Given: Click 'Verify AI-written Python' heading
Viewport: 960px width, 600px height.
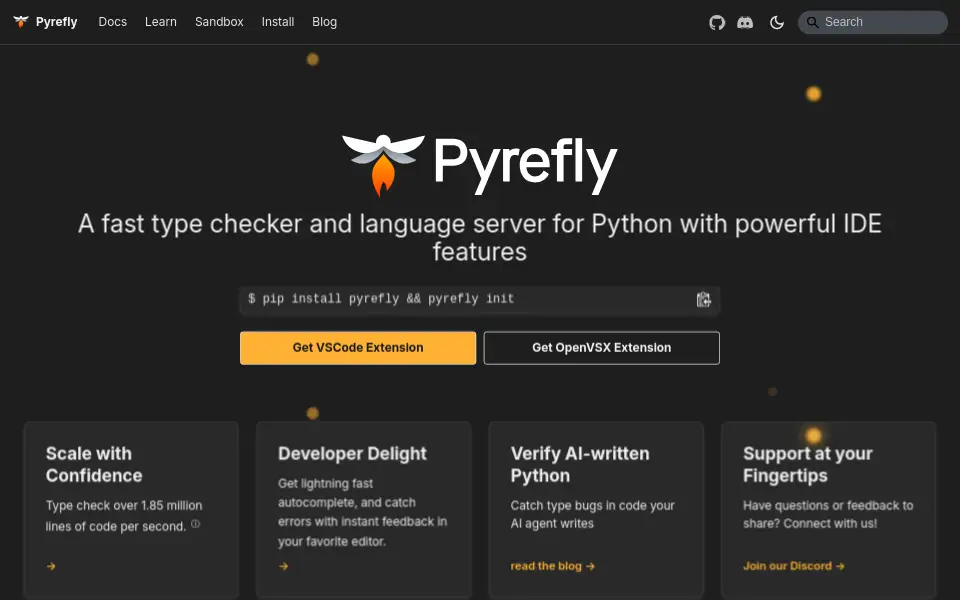Looking at the screenshot, I should tap(580, 465).
